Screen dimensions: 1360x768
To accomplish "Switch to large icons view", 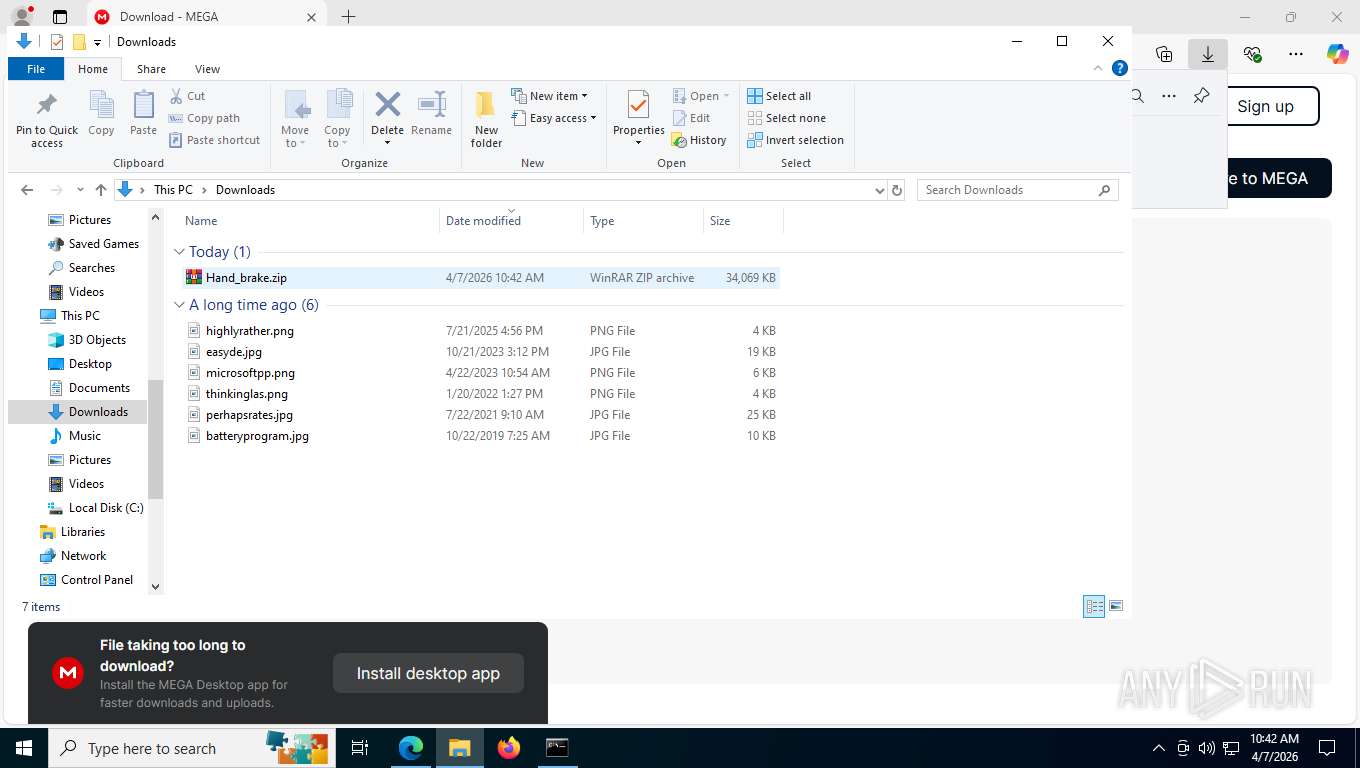I will point(1116,606).
